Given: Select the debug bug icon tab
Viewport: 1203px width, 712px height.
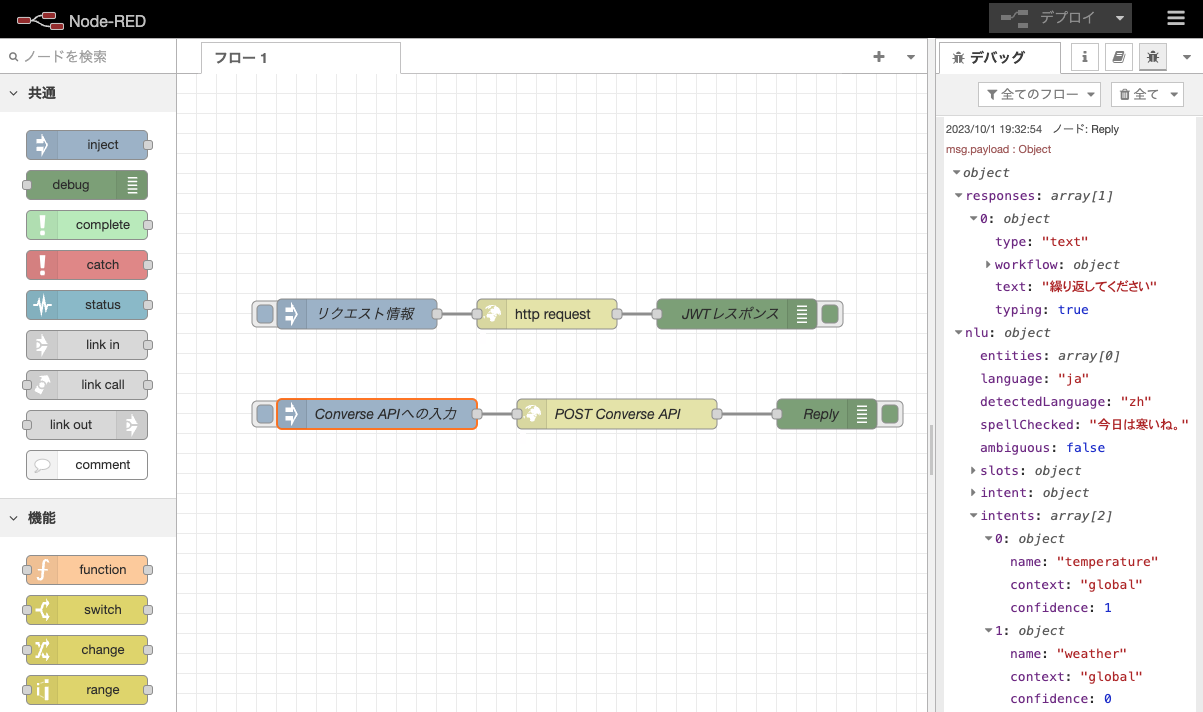Looking at the screenshot, I should (x=1152, y=58).
